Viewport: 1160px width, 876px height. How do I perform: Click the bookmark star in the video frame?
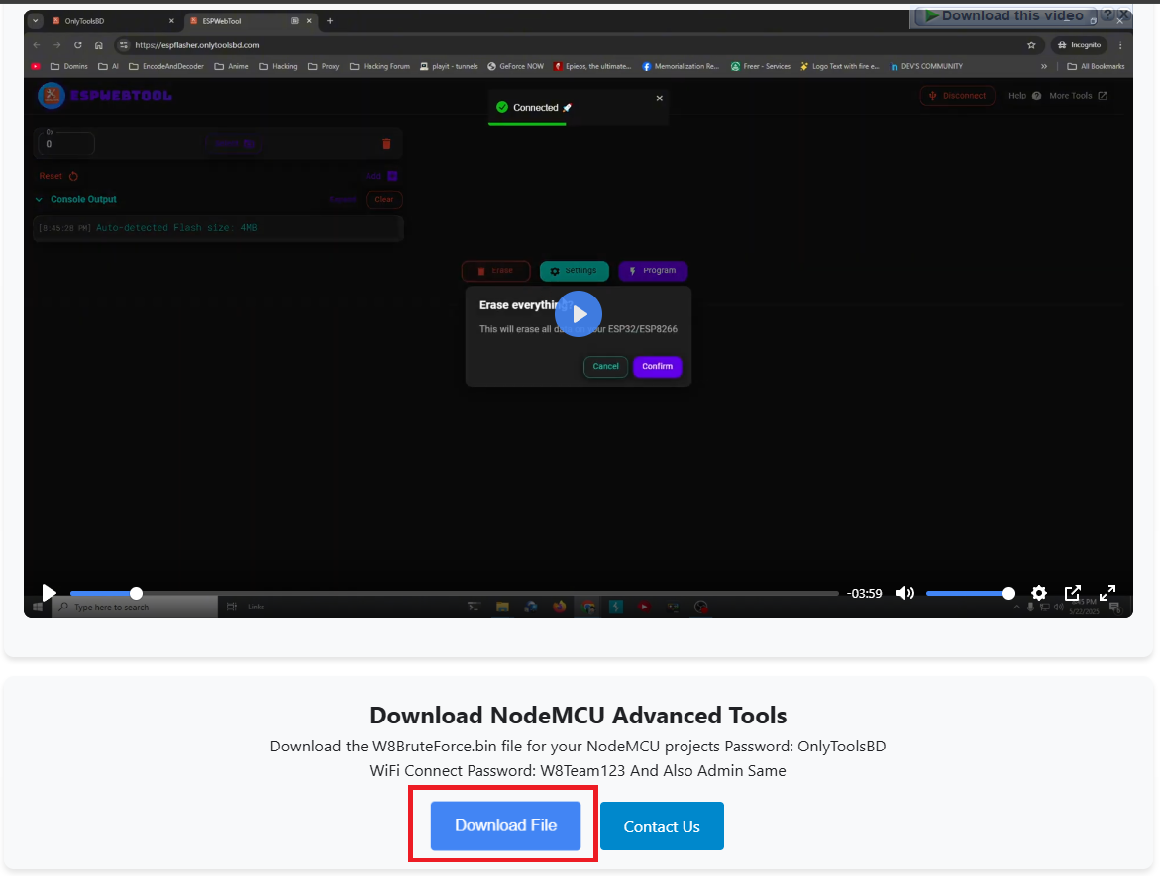point(1031,45)
